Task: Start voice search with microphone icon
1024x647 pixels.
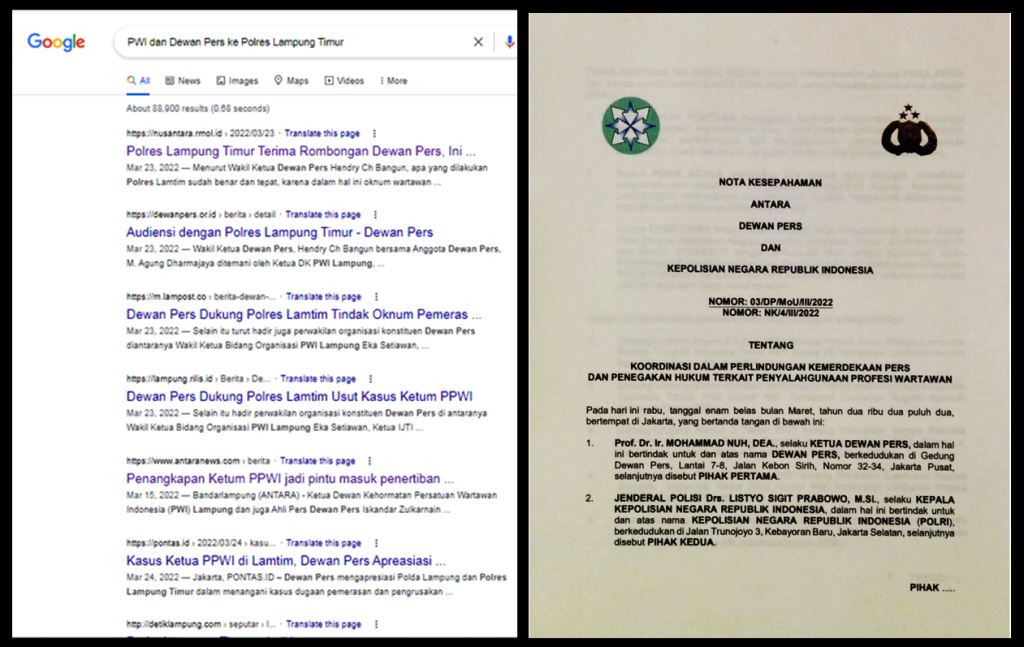Action: pos(509,42)
